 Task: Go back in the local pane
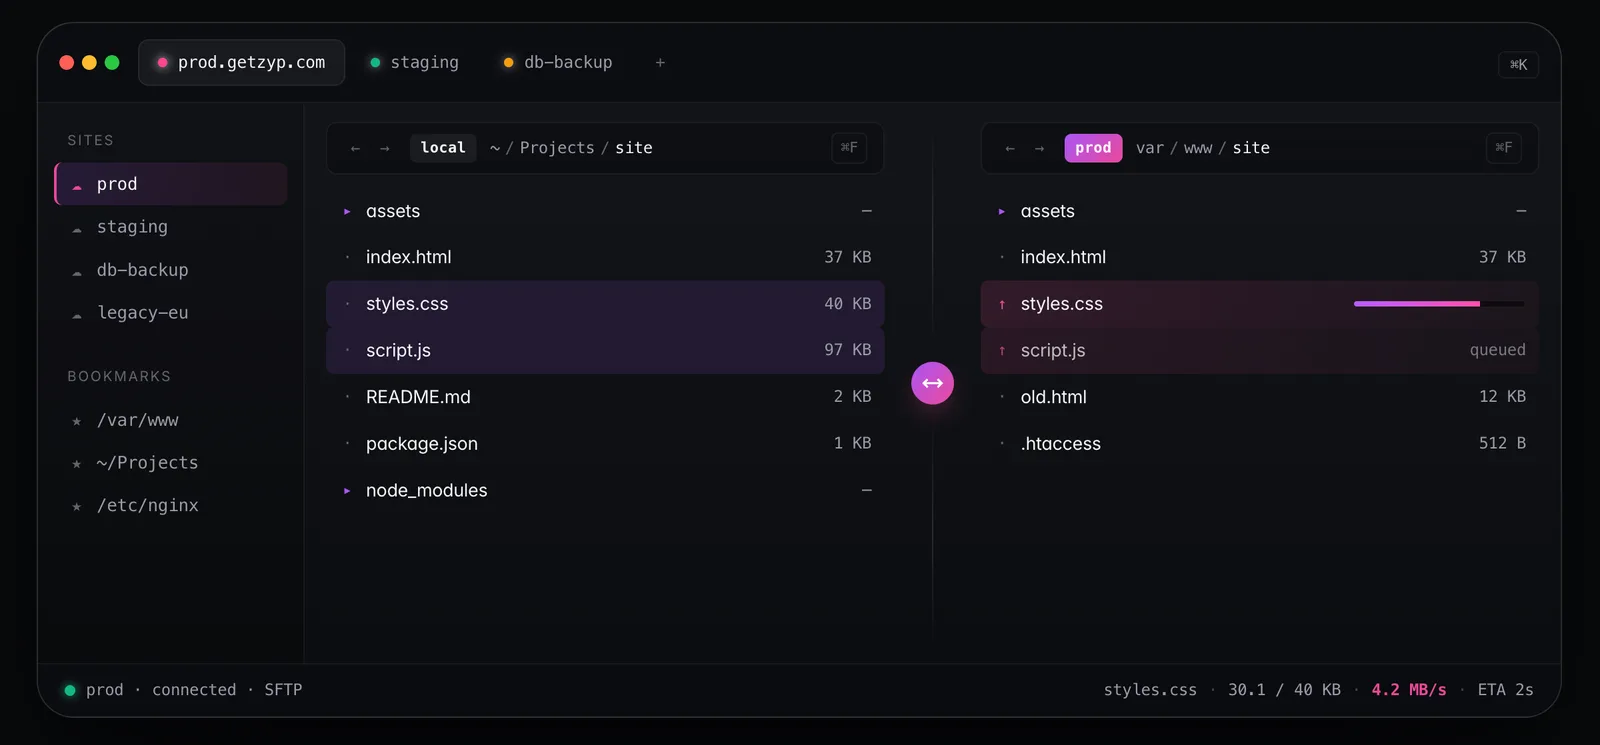[355, 148]
